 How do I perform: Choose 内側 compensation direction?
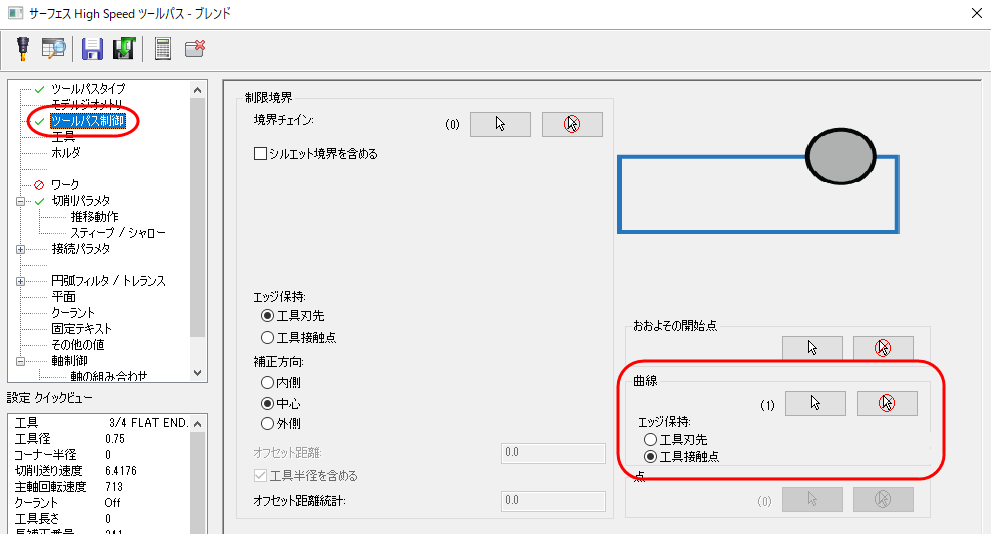[267, 382]
